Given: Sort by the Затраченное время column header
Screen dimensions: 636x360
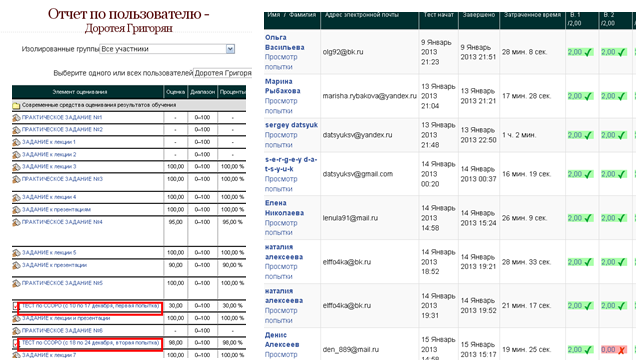Looking at the screenshot, I should 532,15.
